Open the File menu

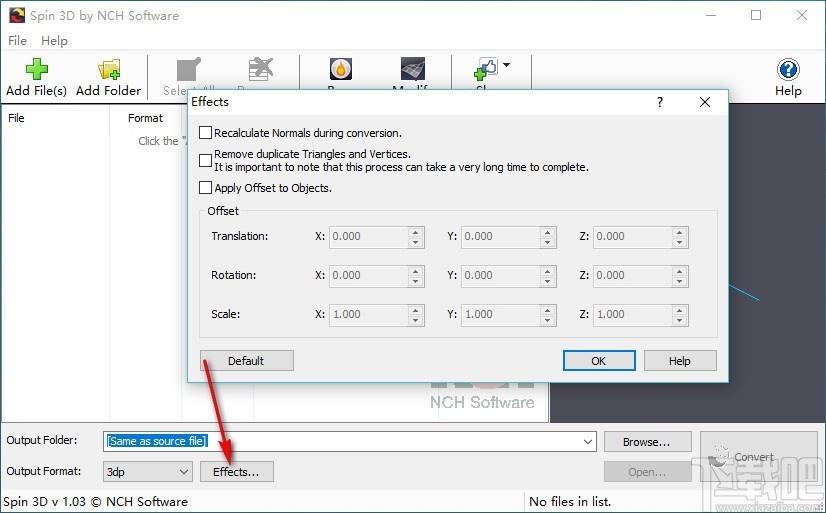click(x=17, y=41)
